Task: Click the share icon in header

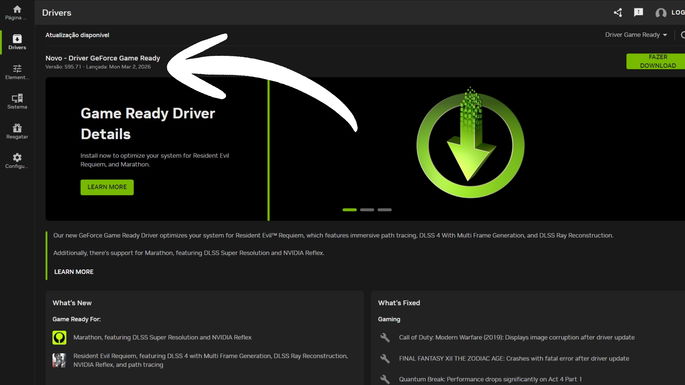Action: coord(618,13)
